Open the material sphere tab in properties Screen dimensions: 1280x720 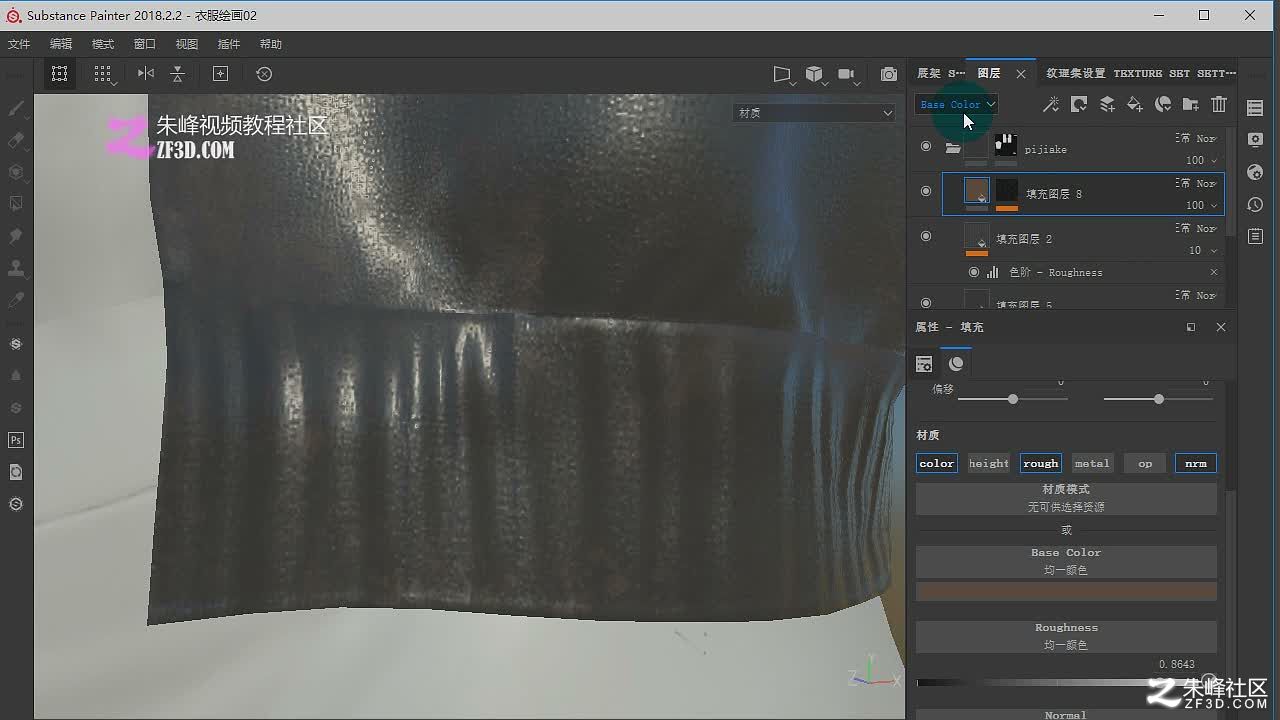[956, 364]
